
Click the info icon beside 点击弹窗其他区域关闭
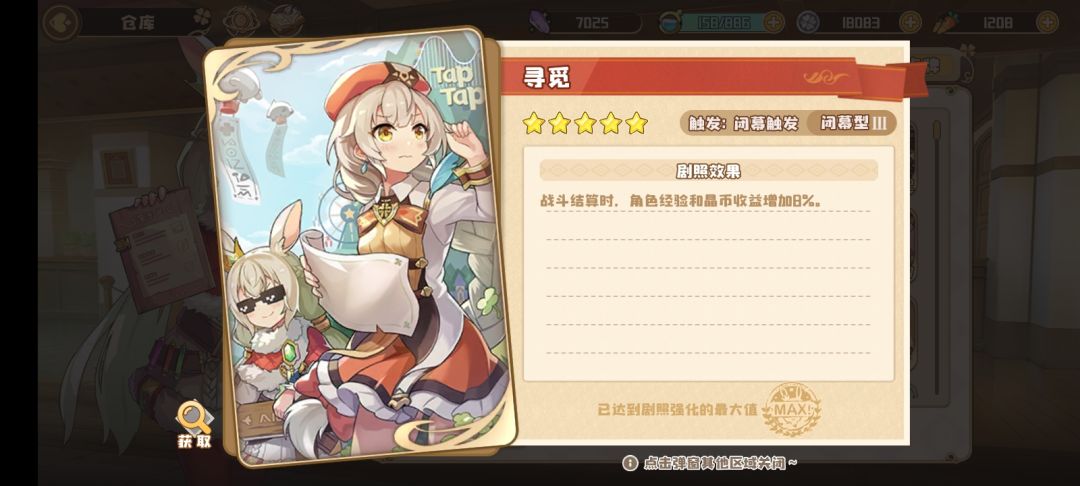click(x=630, y=463)
